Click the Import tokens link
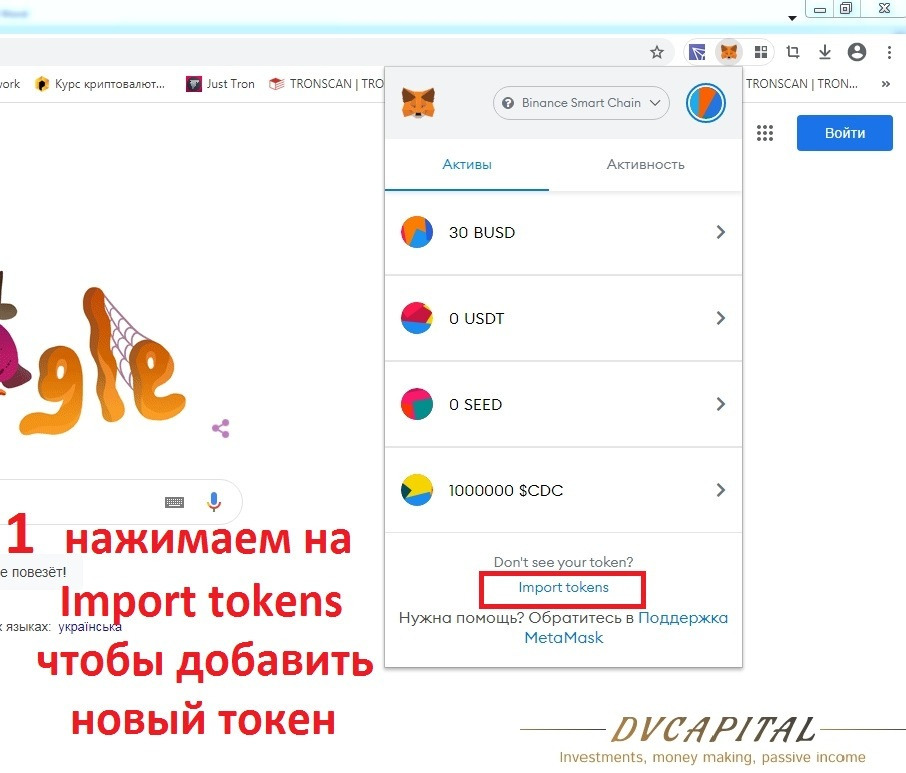 pyautogui.click(x=563, y=588)
